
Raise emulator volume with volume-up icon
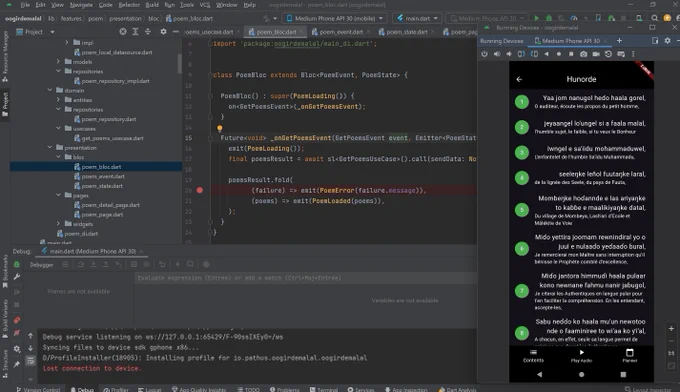[x=497, y=54]
